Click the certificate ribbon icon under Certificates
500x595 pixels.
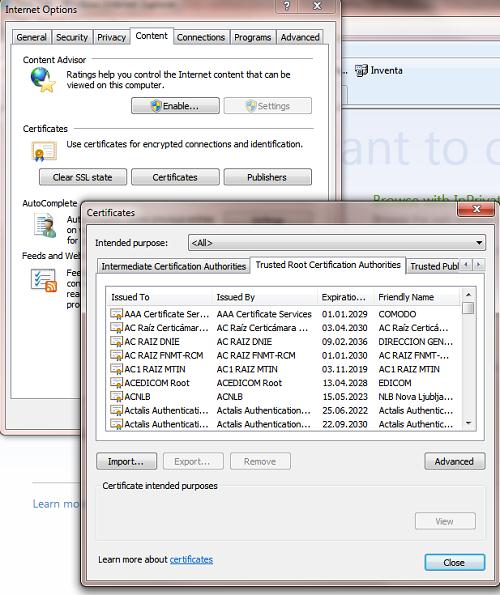click(44, 151)
